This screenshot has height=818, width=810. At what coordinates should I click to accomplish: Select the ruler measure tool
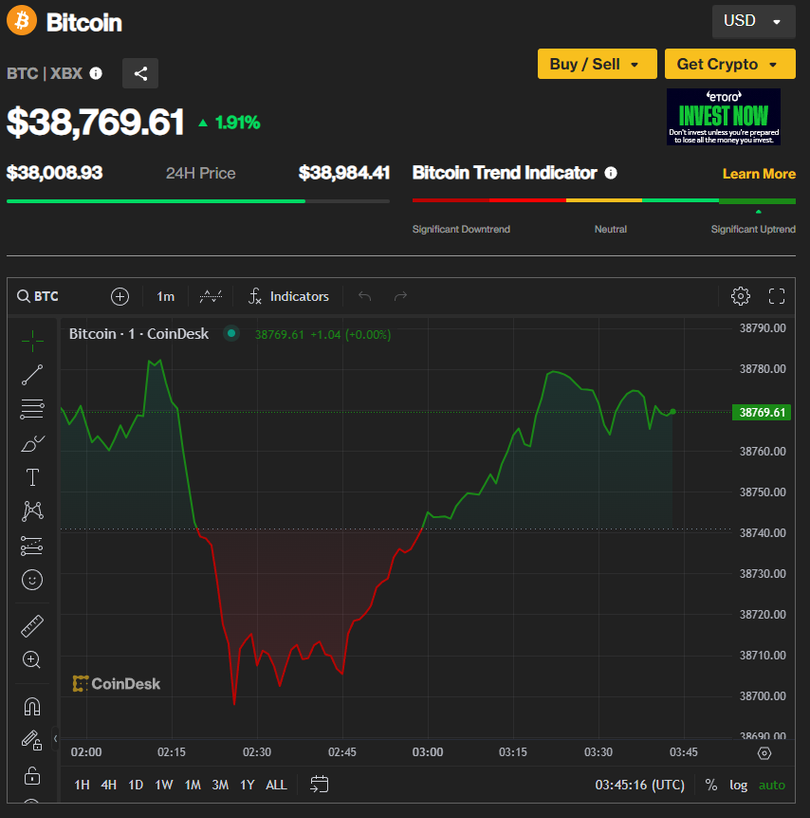[32, 626]
